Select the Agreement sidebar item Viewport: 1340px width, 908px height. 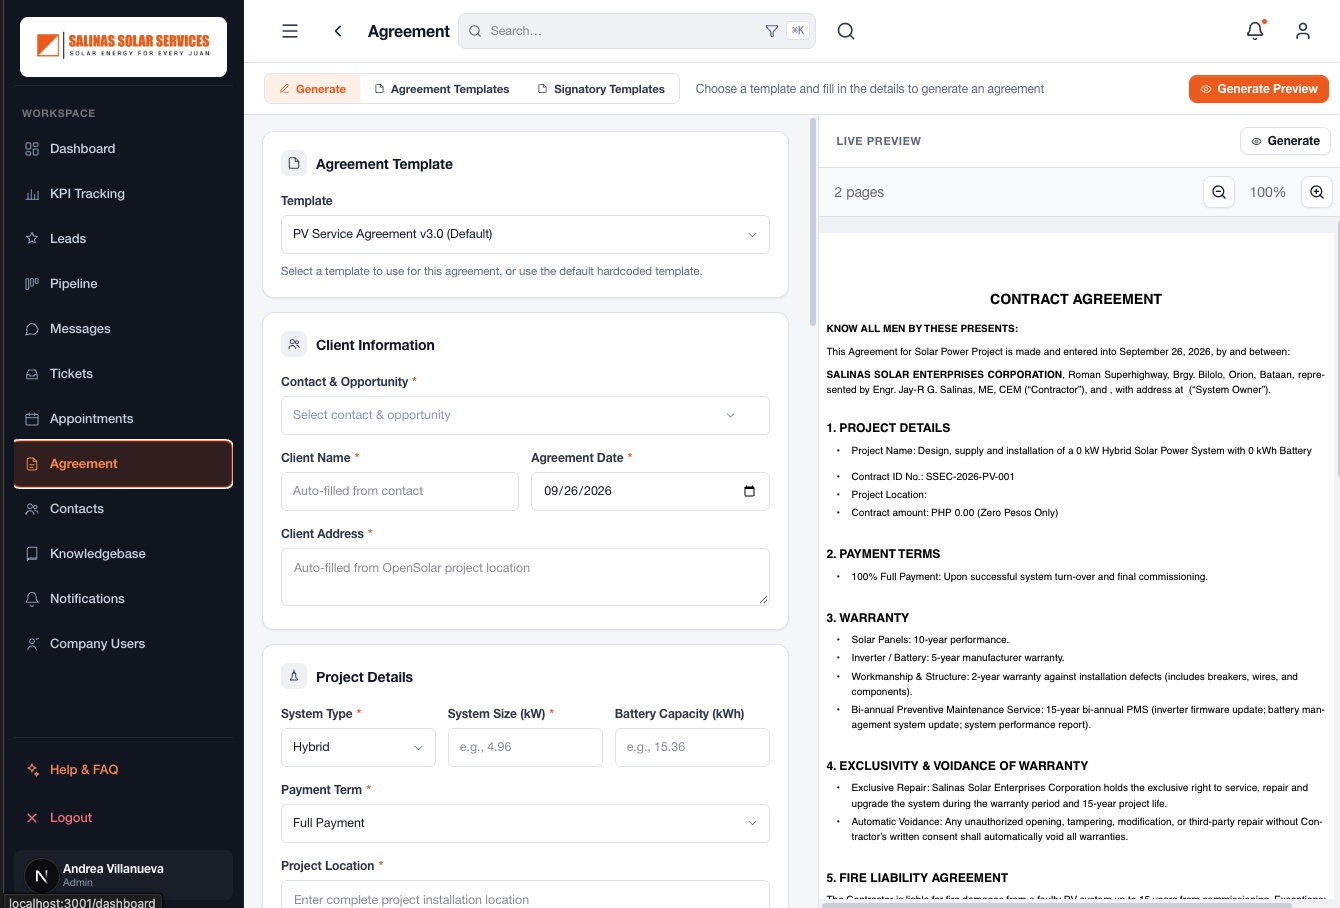pos(123,464)
